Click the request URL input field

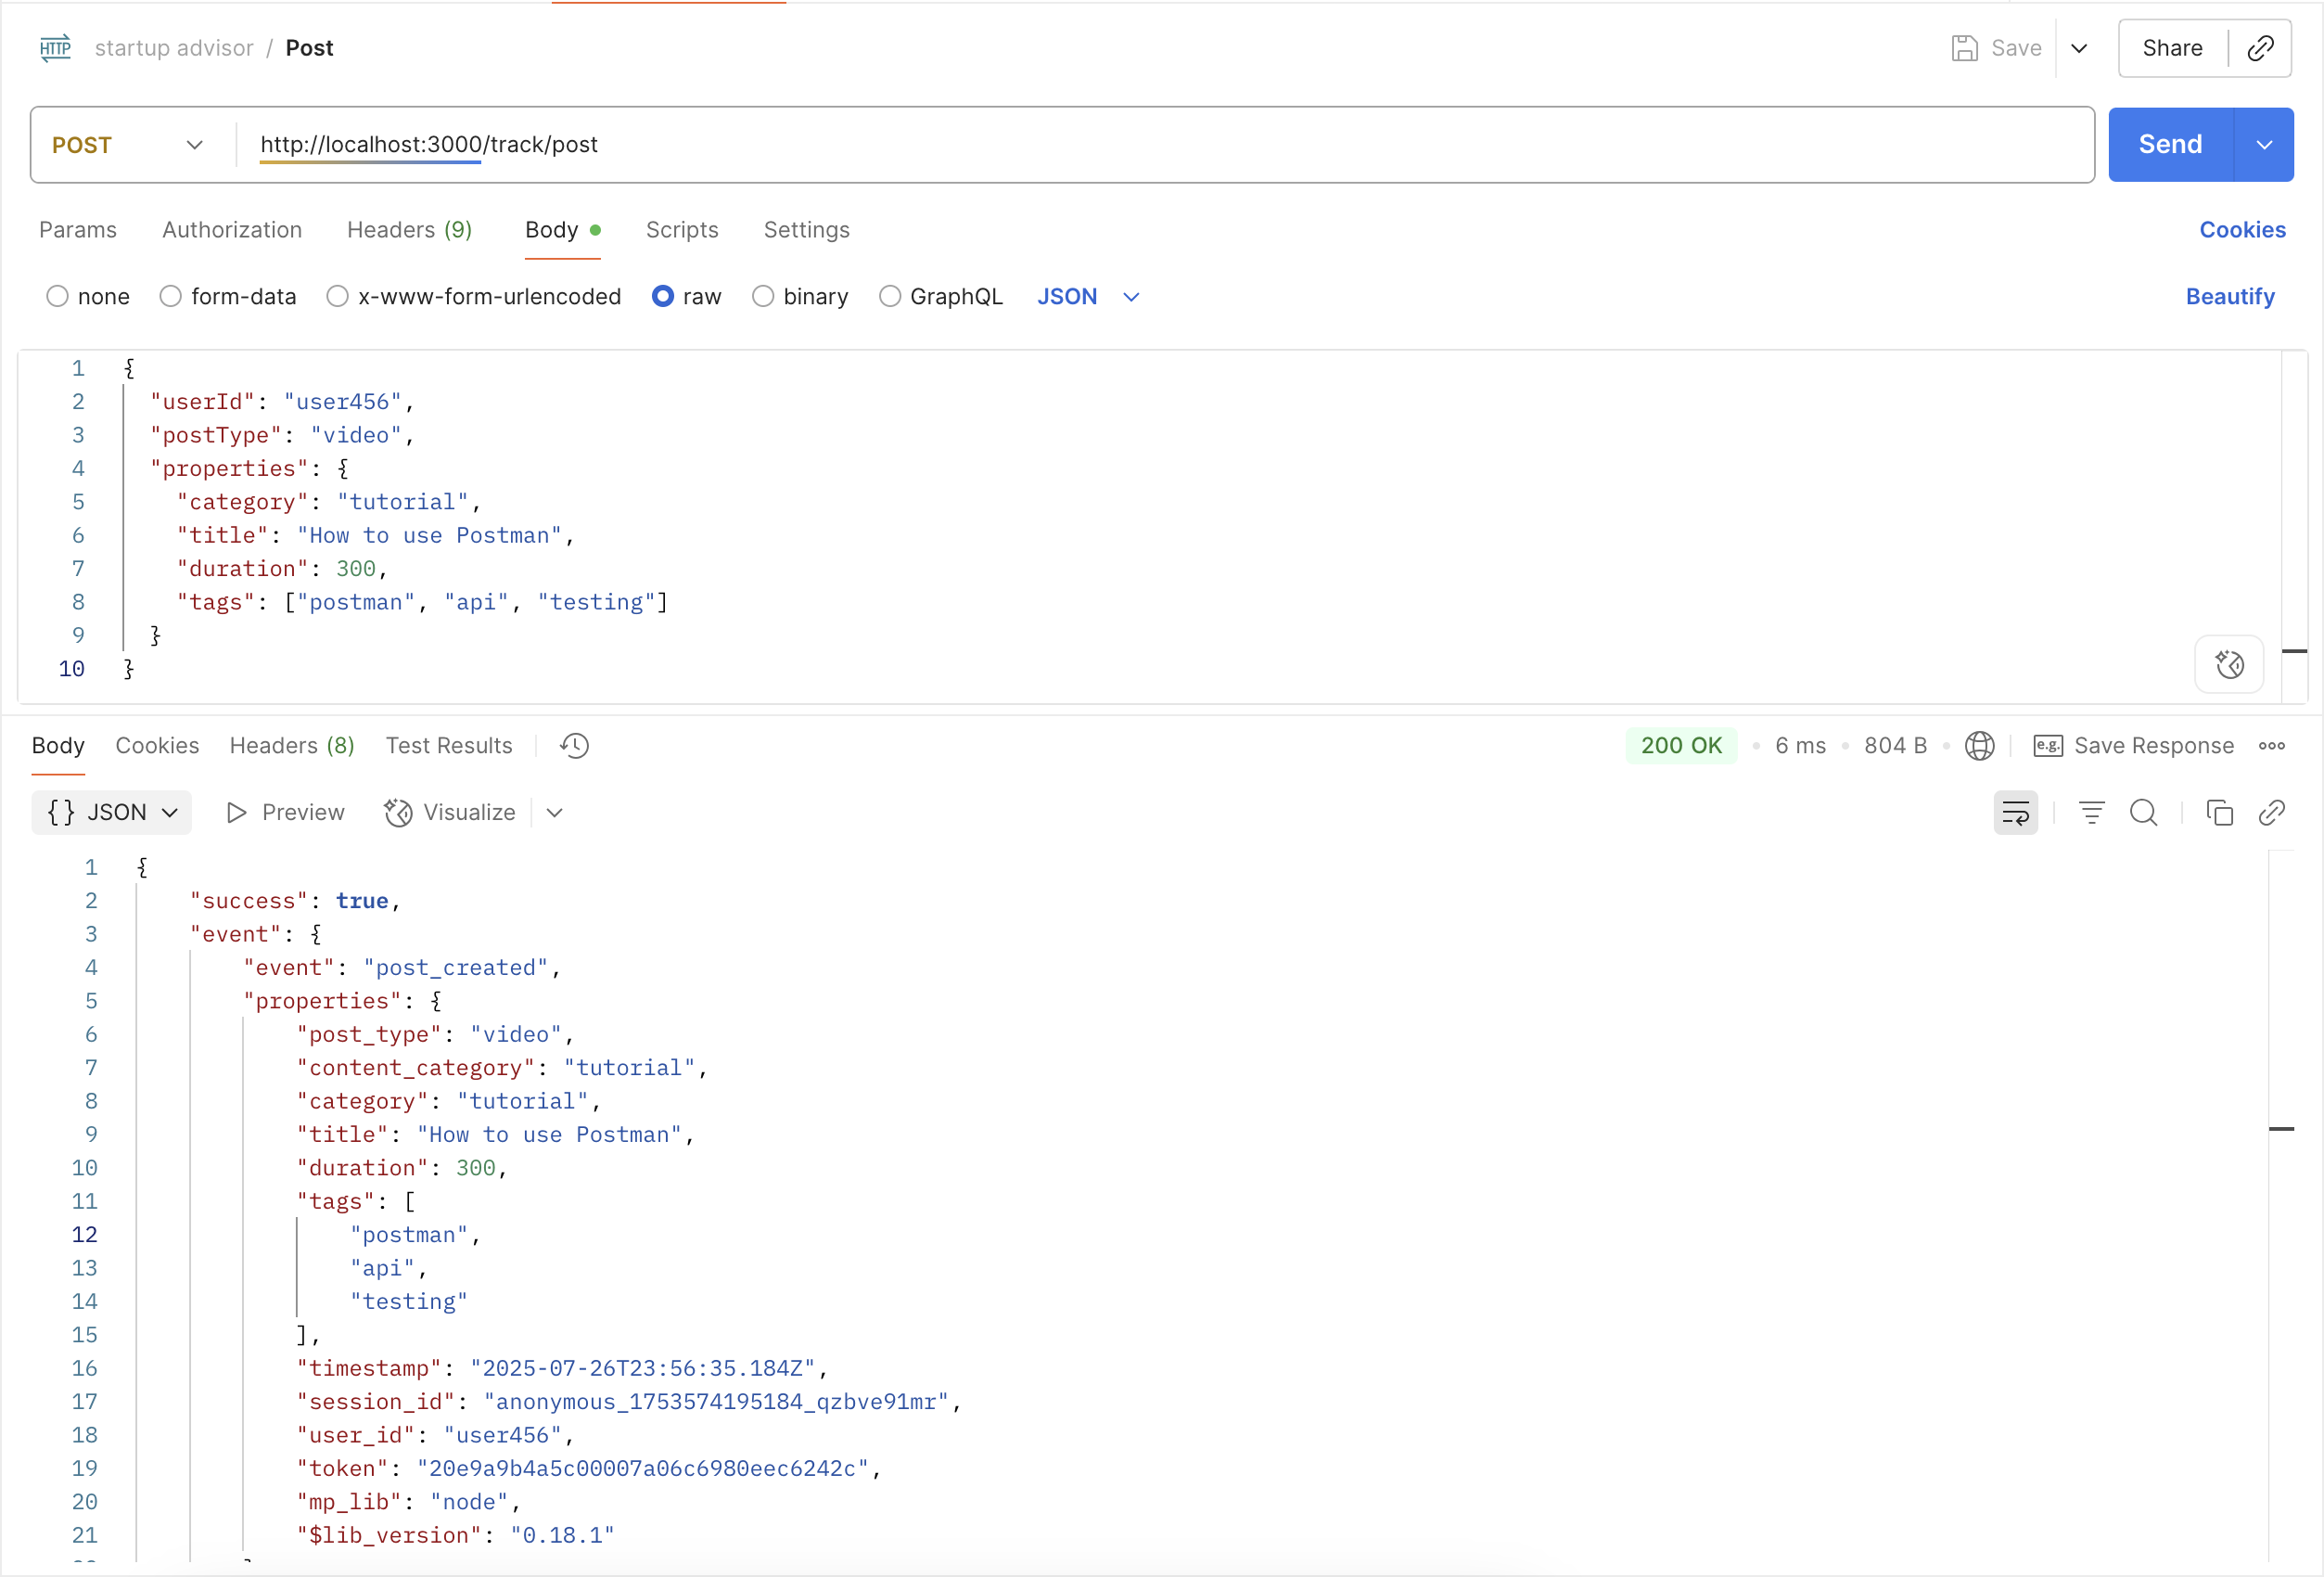pos(1160,145)
